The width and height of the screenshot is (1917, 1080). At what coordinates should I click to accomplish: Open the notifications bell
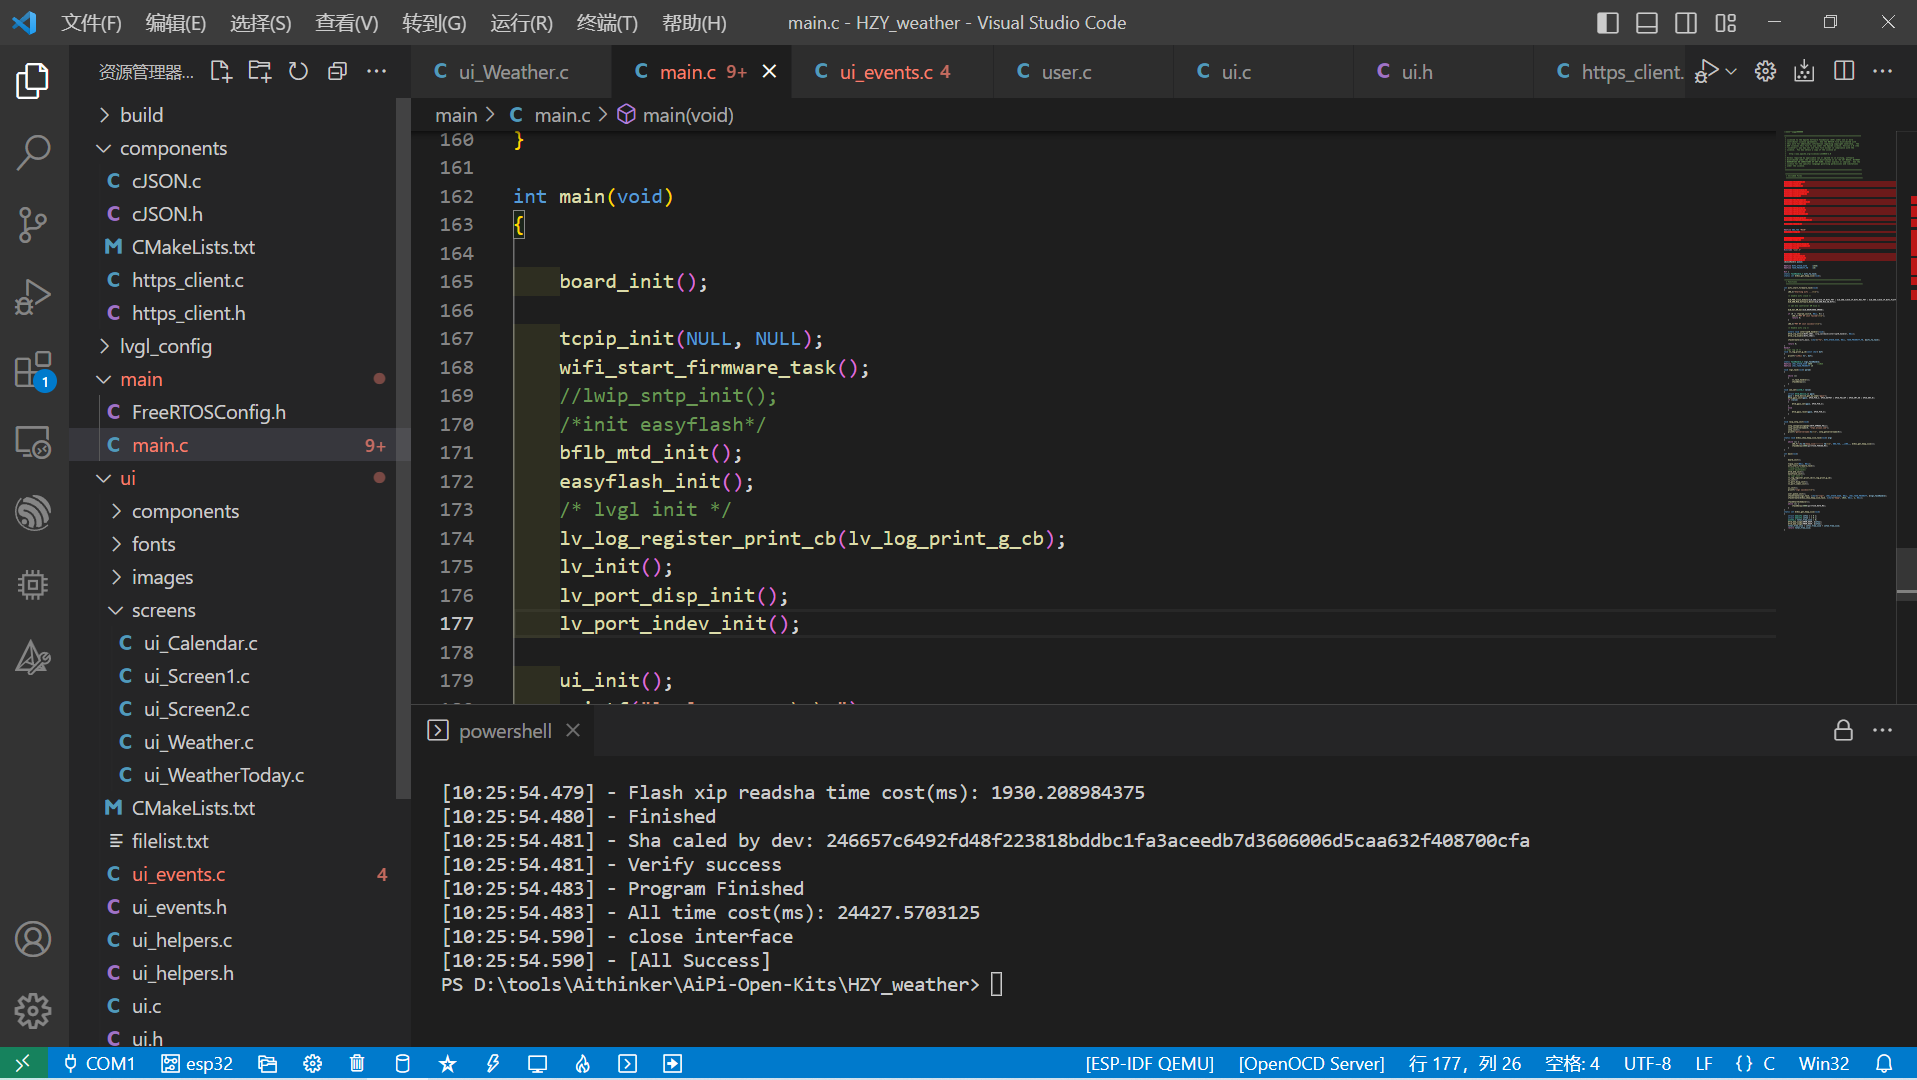point(1884,1064)
